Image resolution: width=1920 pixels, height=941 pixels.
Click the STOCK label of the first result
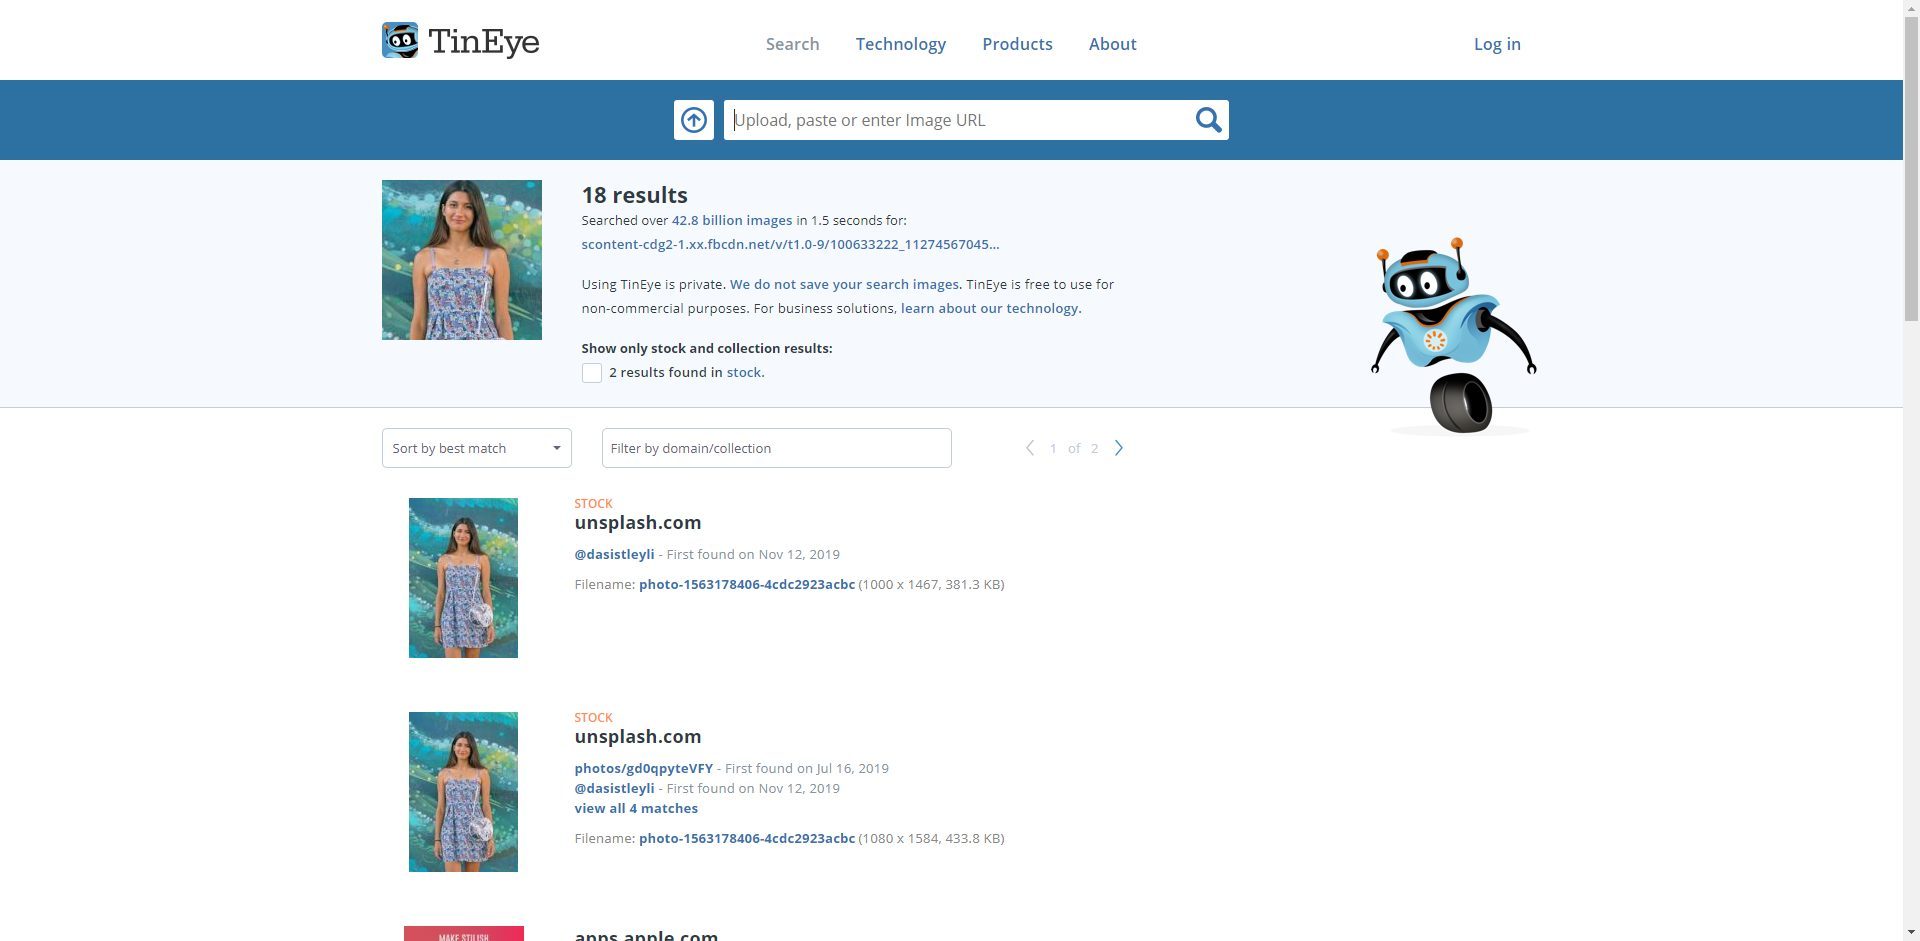[x=593, y=503]
